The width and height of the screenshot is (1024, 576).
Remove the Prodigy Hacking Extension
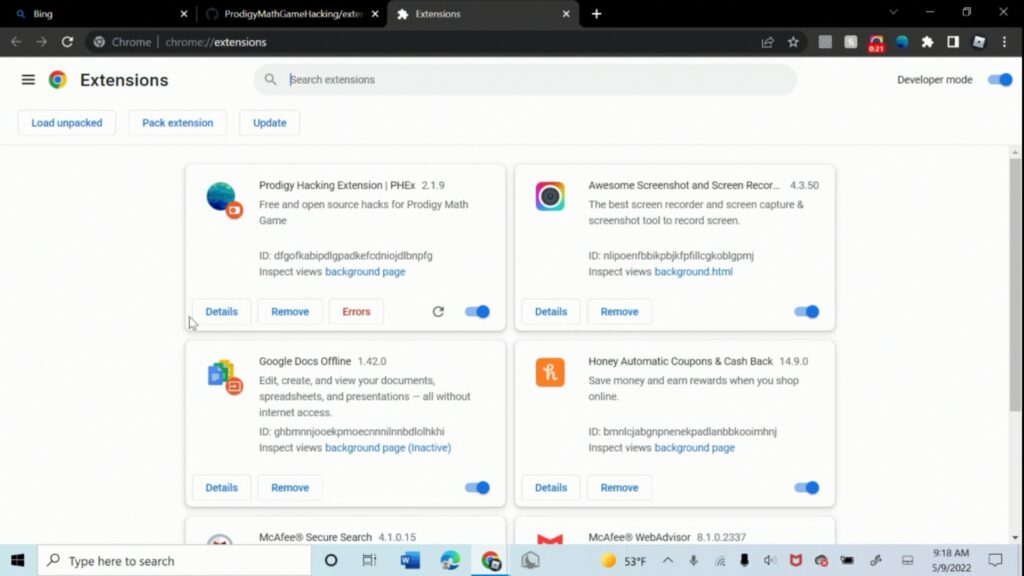point(290,312)
